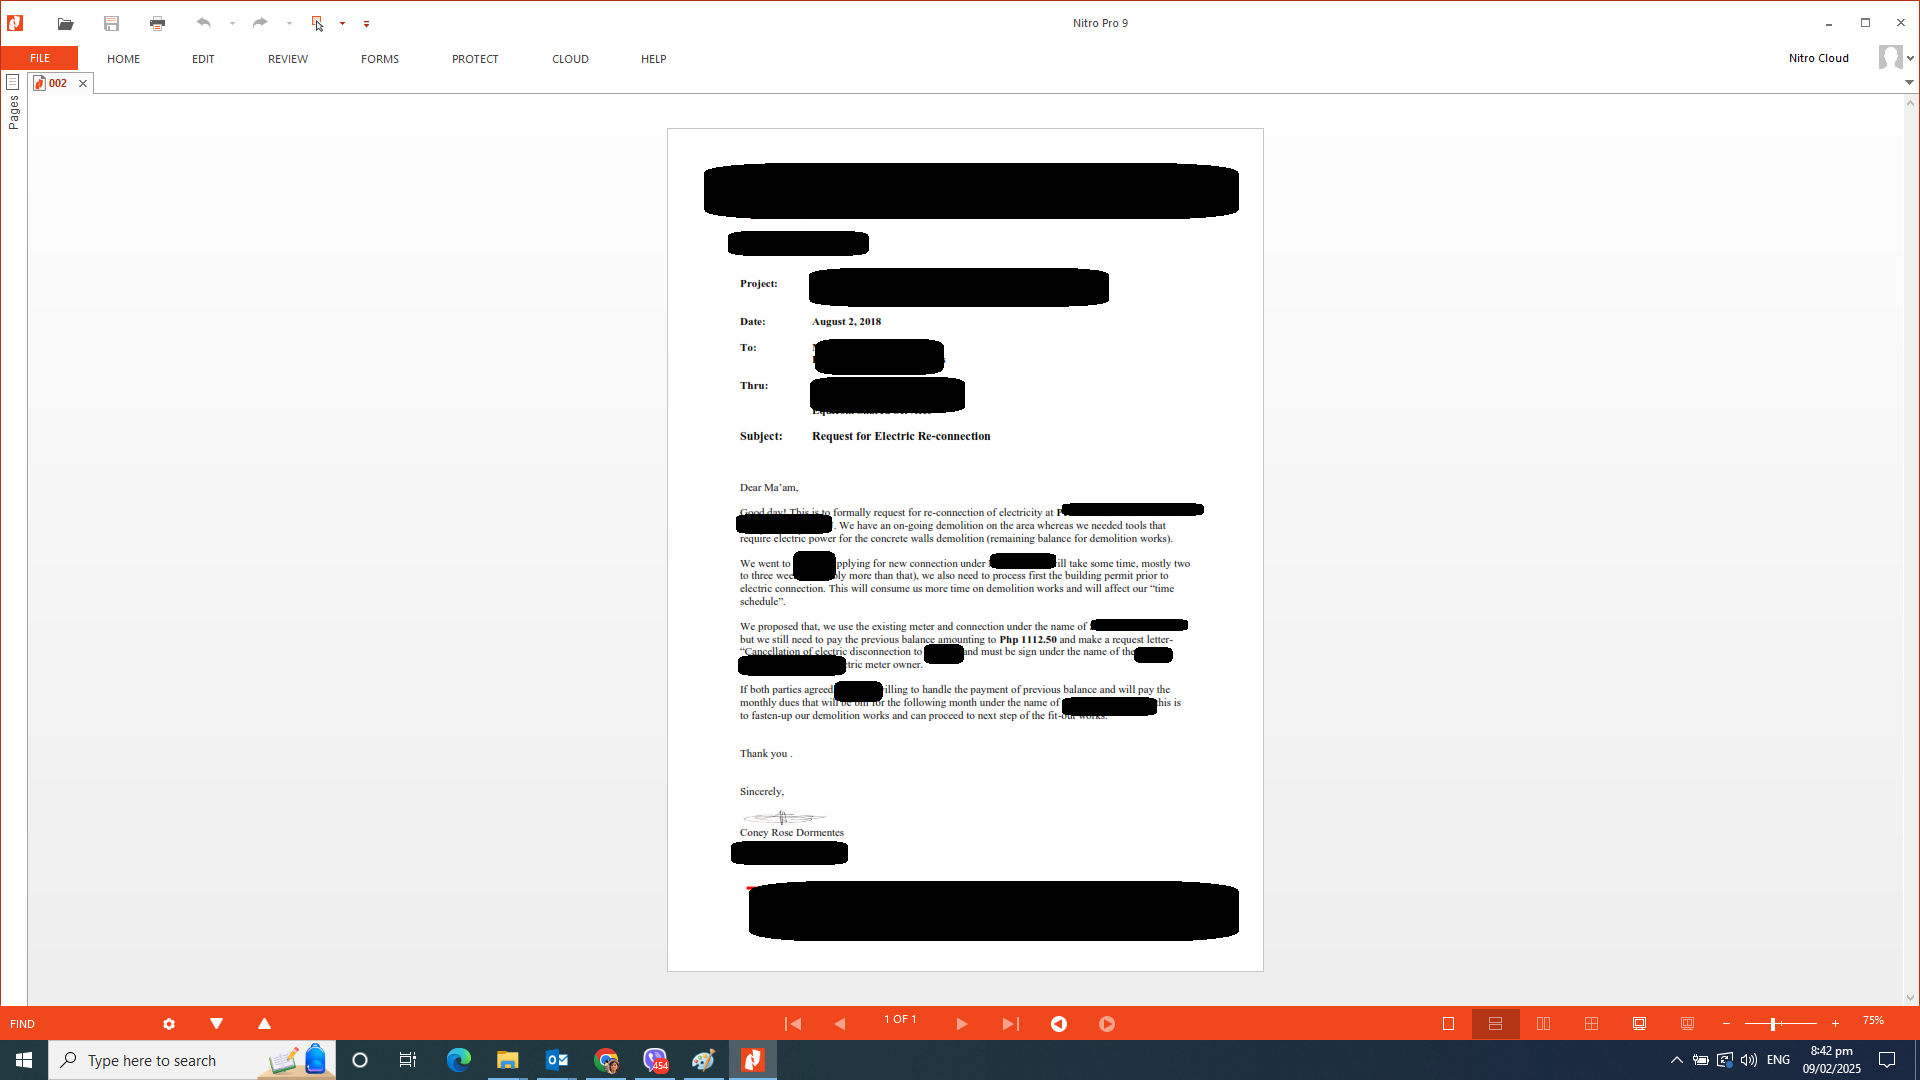The height and width of the screenshot is (1080, 1920).
Task: Switch to the FORMS ribbon tab
Action: 379,58
